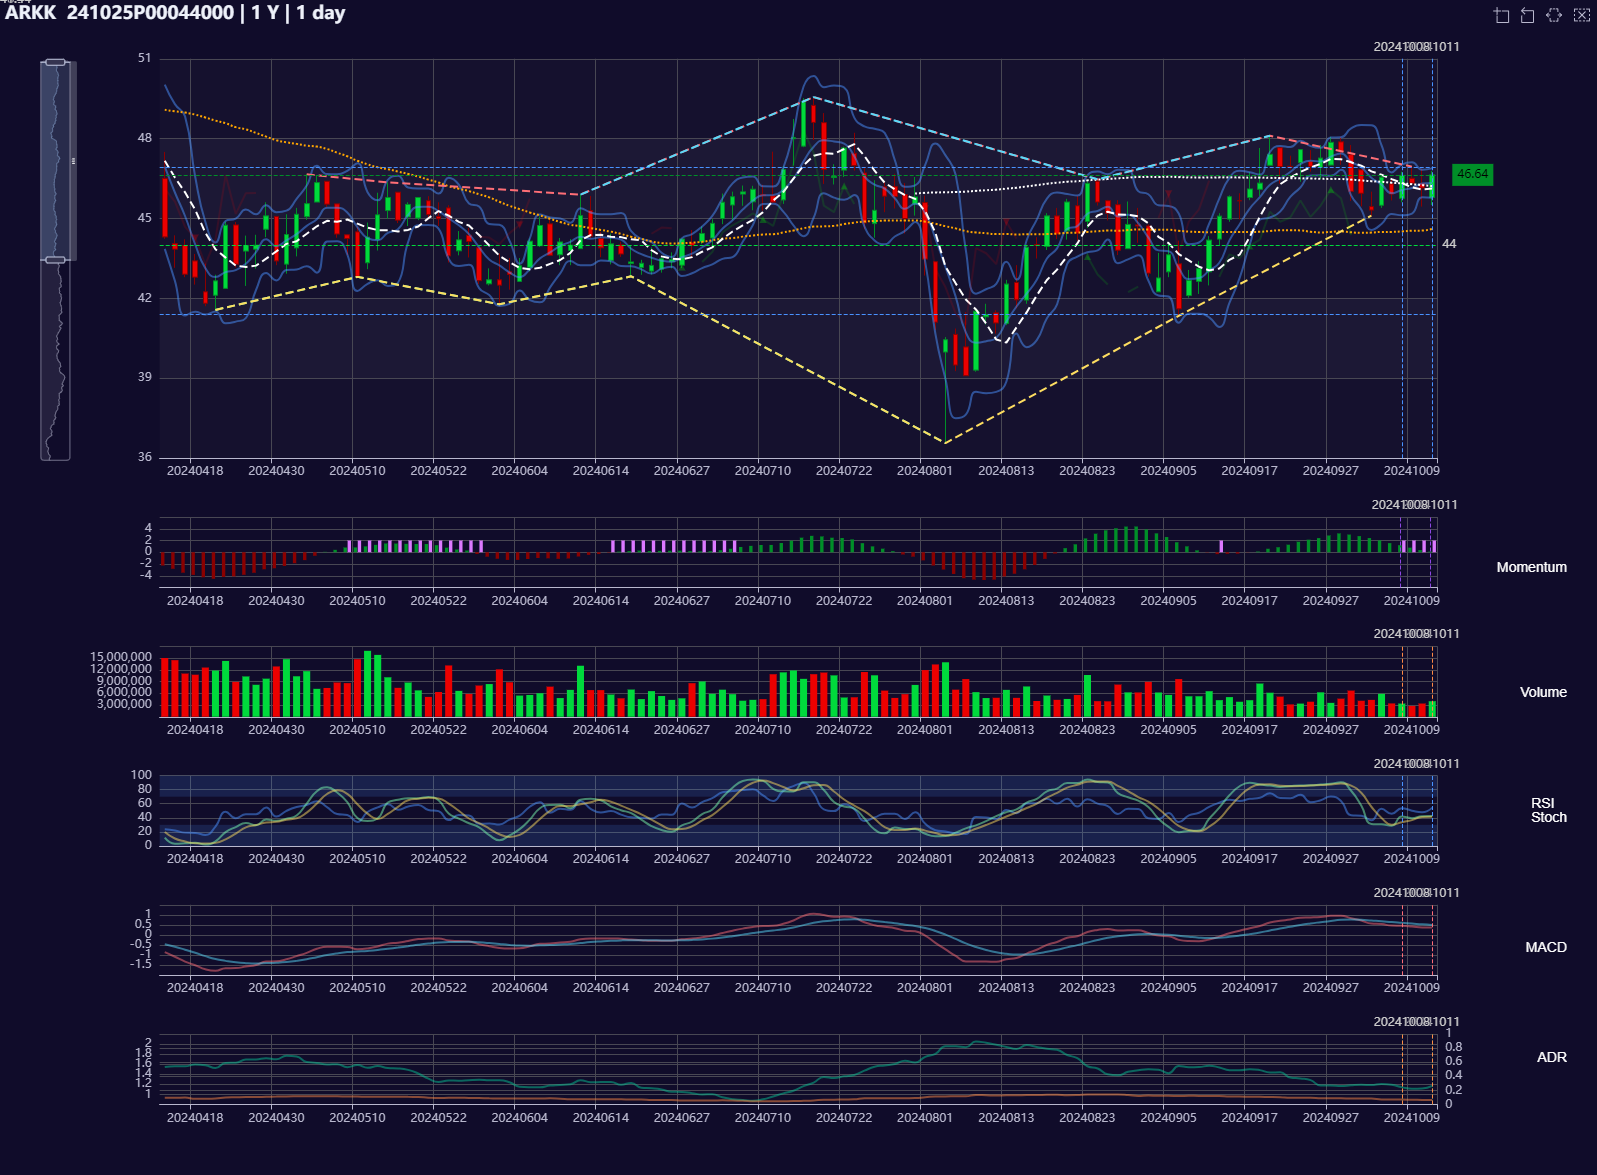Screen dimensions: 1597x1175
Task: Click the ADR panel label
Action: [1551, 1057]
